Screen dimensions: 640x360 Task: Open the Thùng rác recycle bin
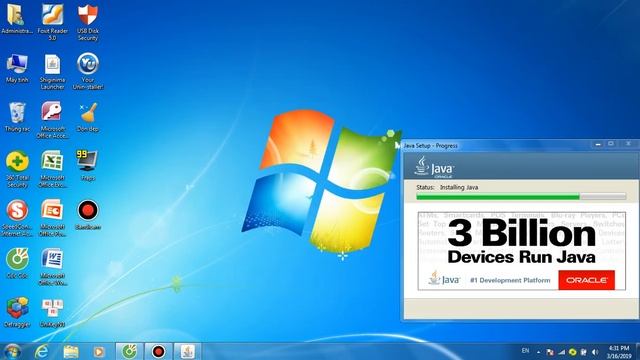(x=17, y=117)
